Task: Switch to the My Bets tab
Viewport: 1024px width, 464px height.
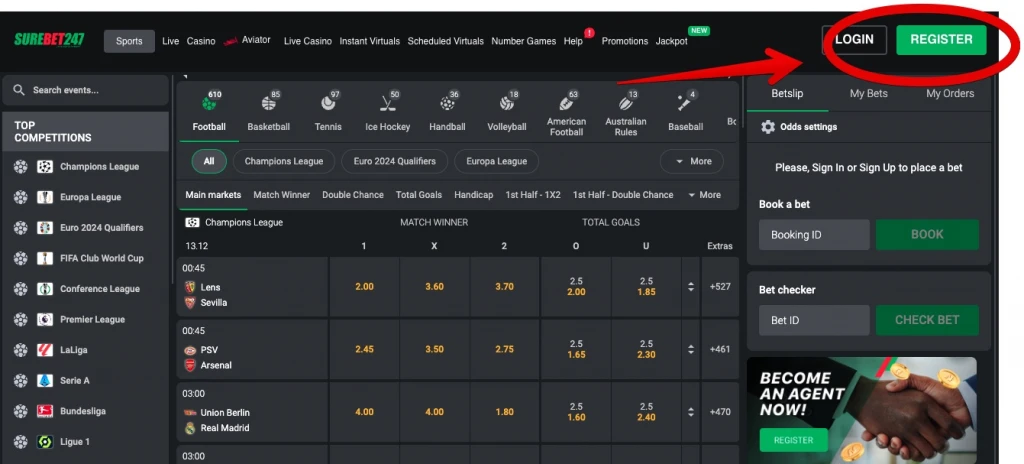Action: click(869, 94)
